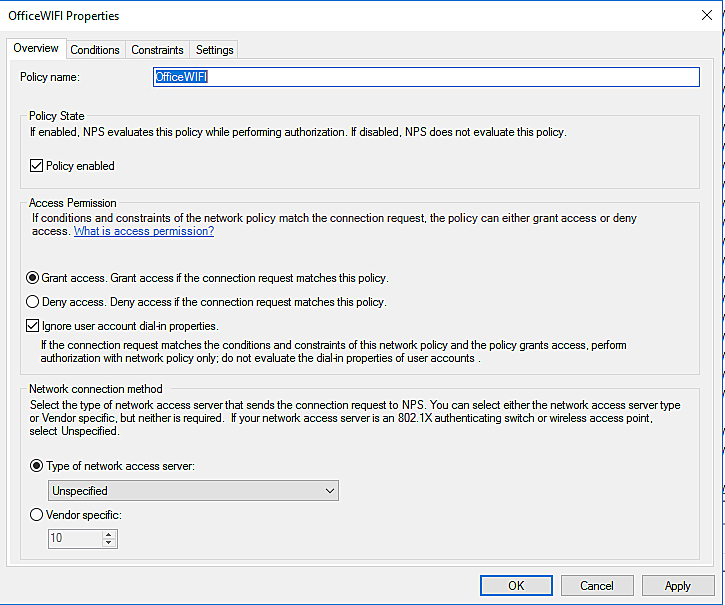The width and height of the screenshot is (725, 605).
Task: Choose the Deny access option
Action: [34, 301]
